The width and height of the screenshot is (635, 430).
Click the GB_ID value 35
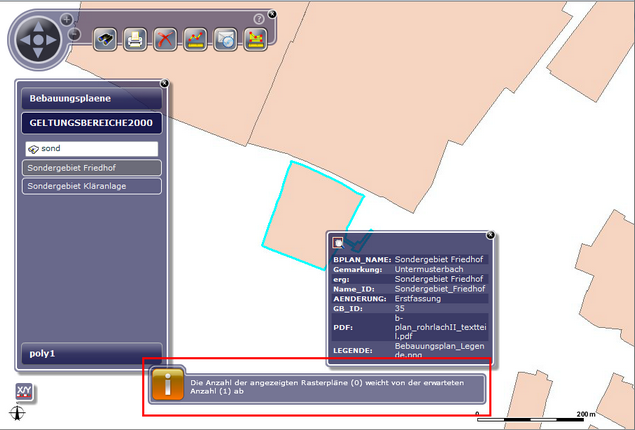point(399,309)
